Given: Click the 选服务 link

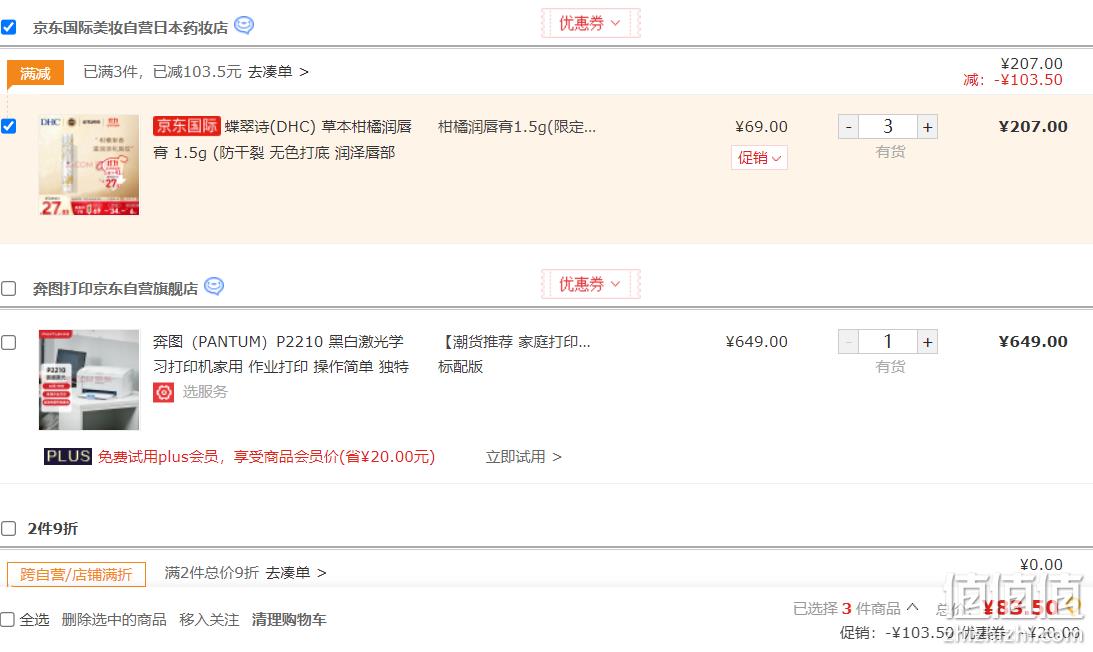Looking at the screenshot, I should [205, 392].
